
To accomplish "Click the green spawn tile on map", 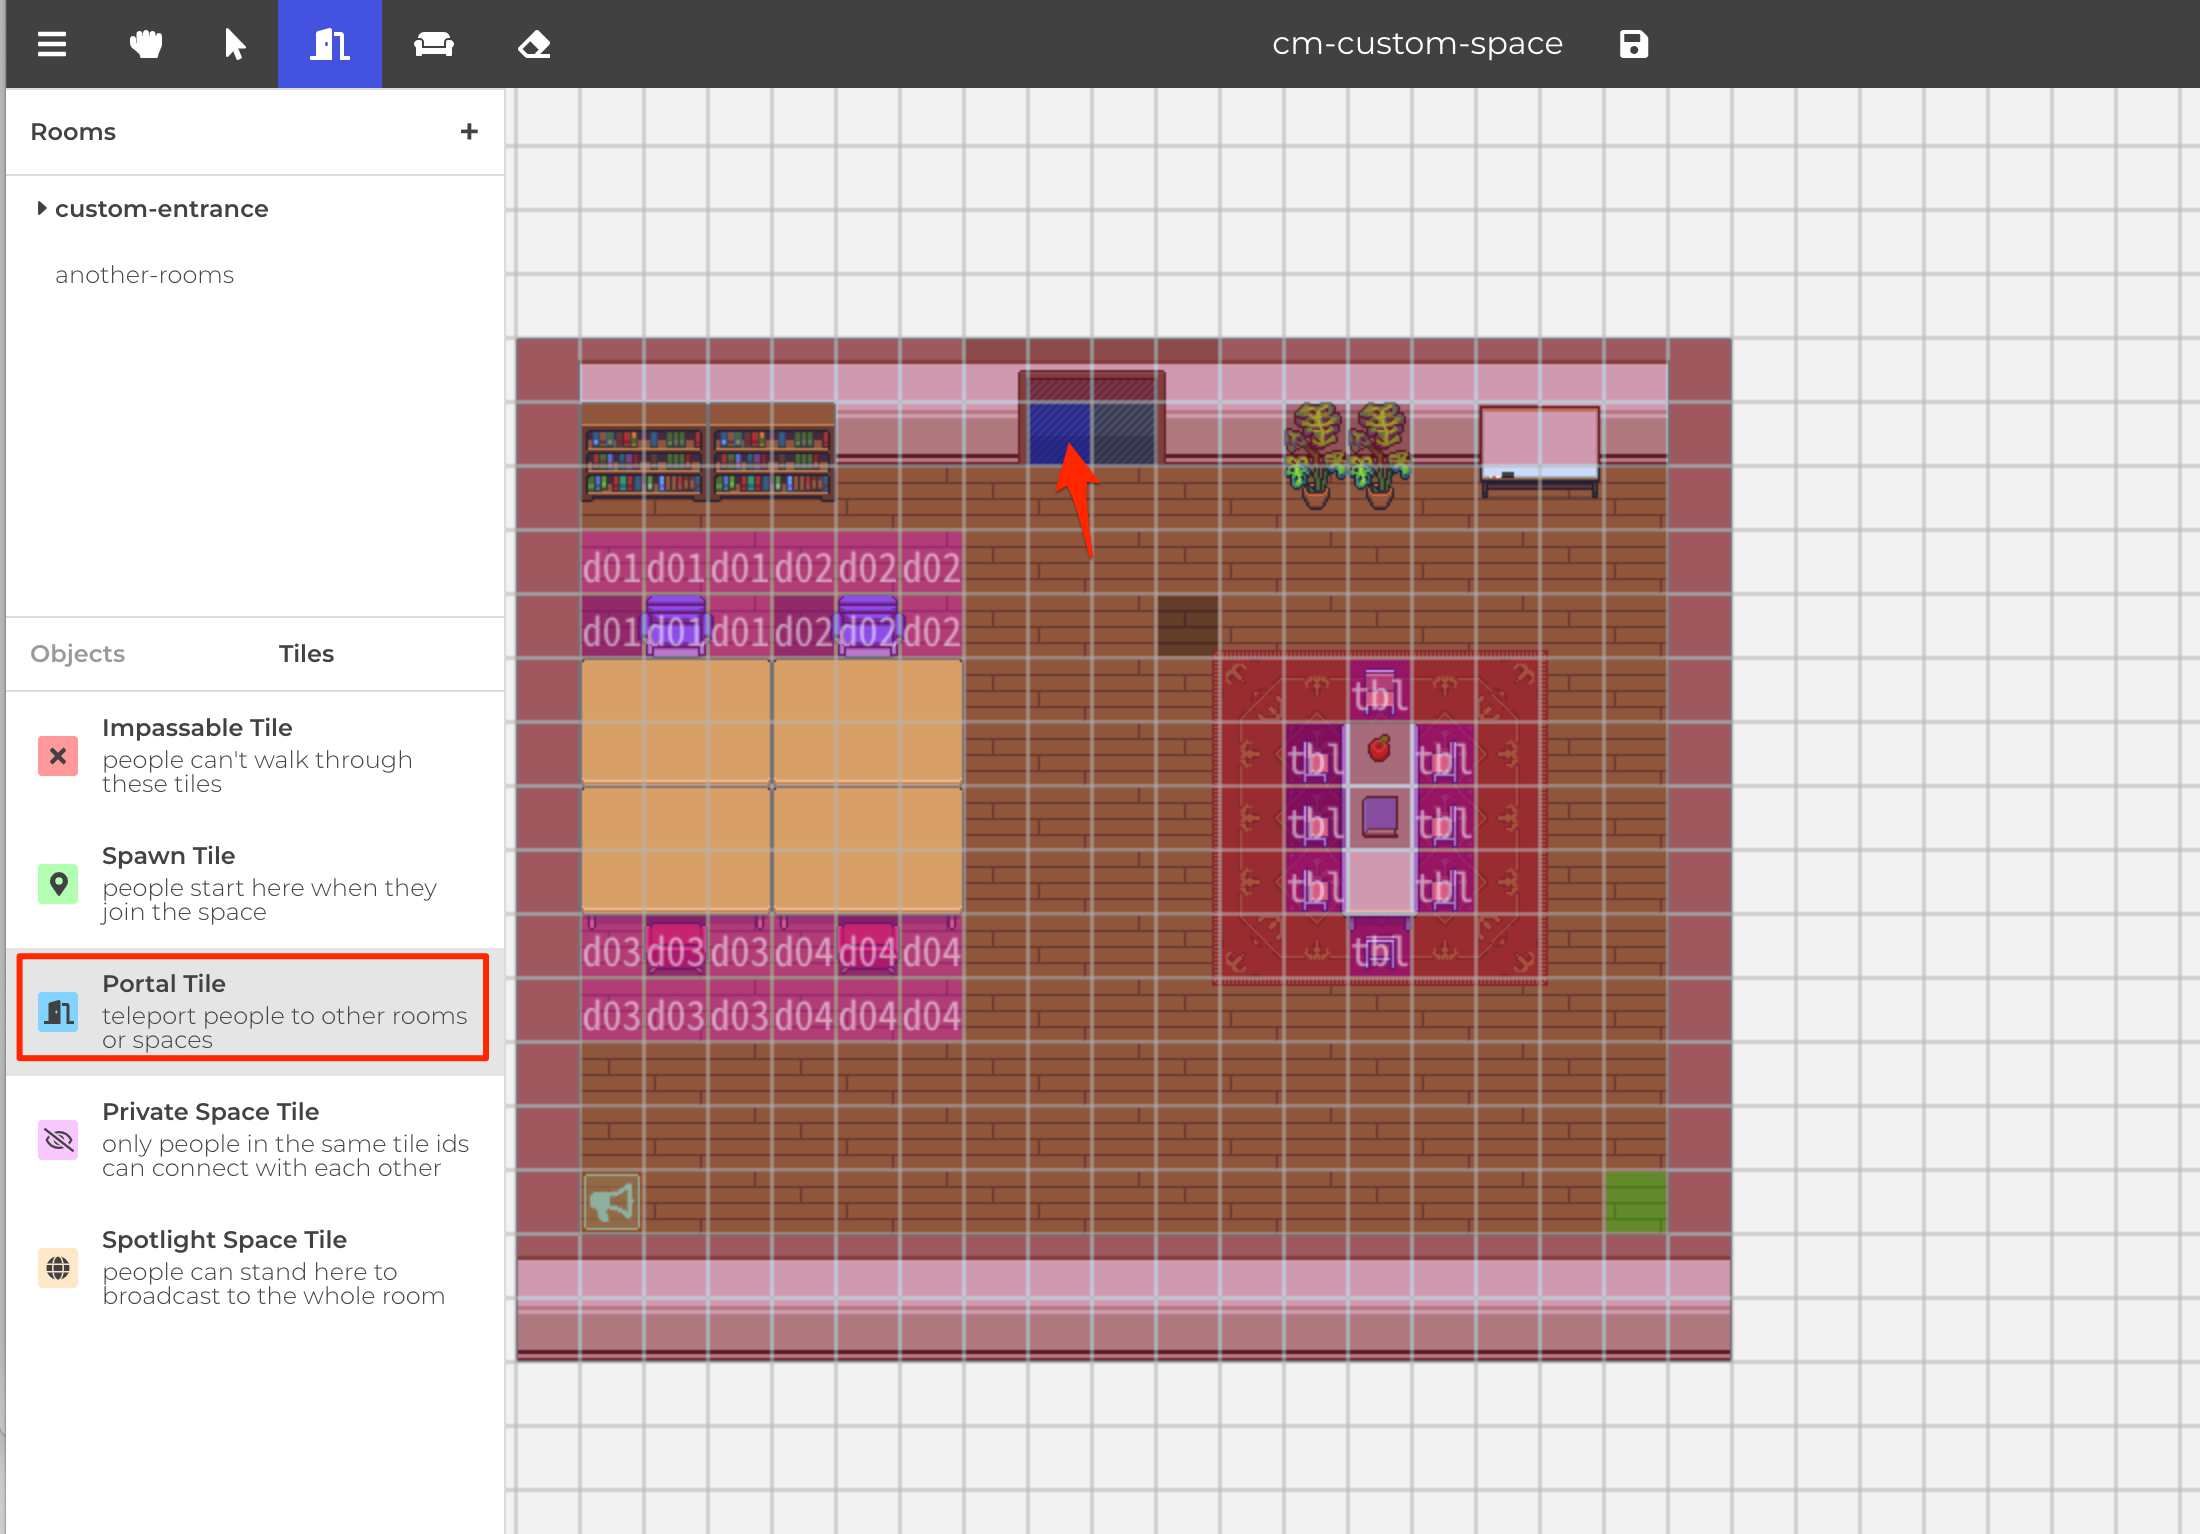I will [x=1636, y=1202].
